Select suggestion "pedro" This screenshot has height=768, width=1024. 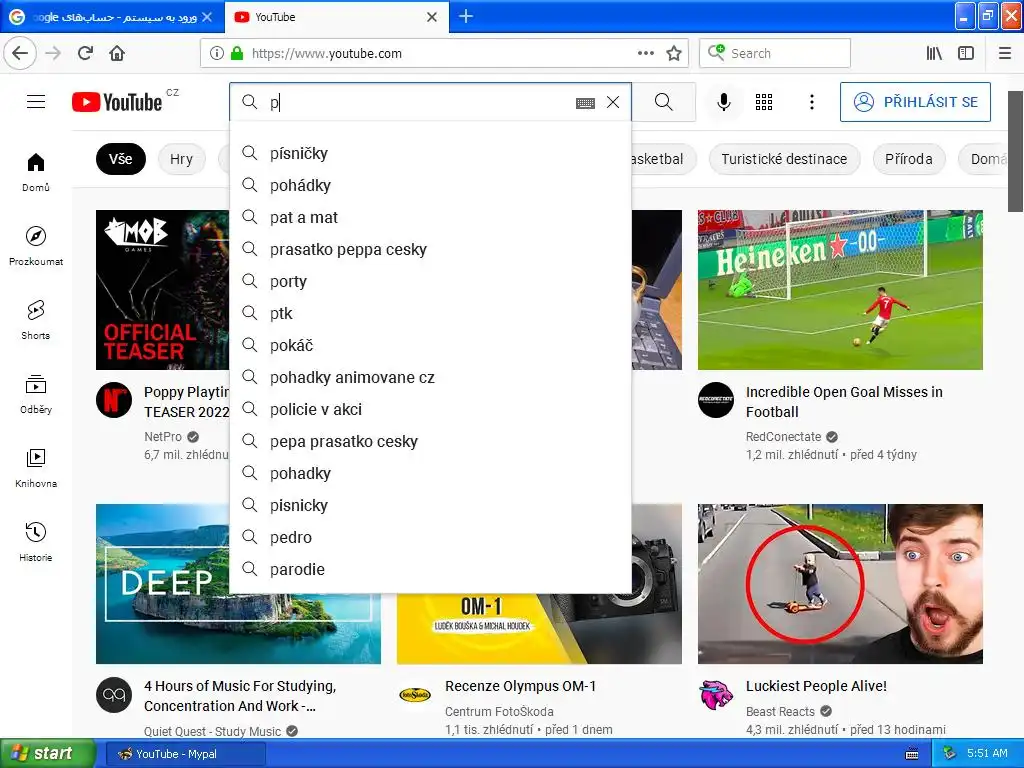pyautogui.click(x=430, y=537)
